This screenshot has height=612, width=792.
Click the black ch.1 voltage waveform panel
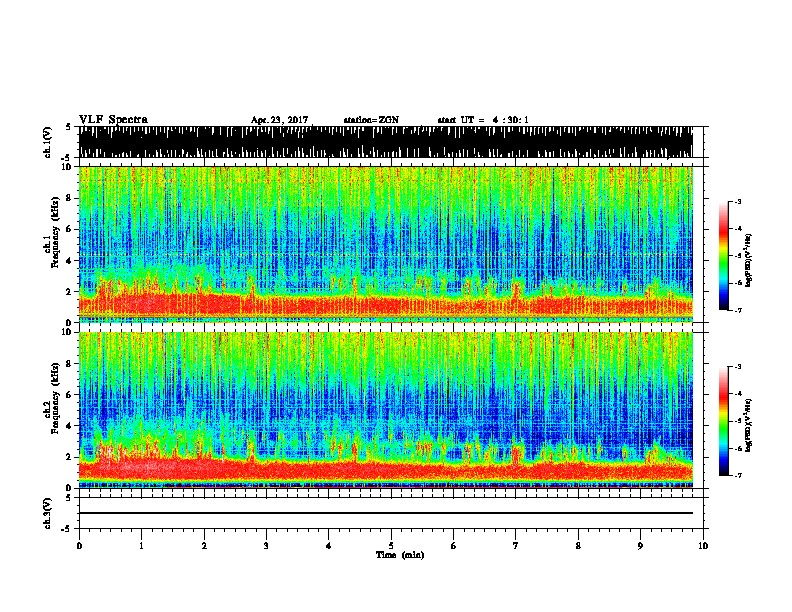[x=386, y=142]
